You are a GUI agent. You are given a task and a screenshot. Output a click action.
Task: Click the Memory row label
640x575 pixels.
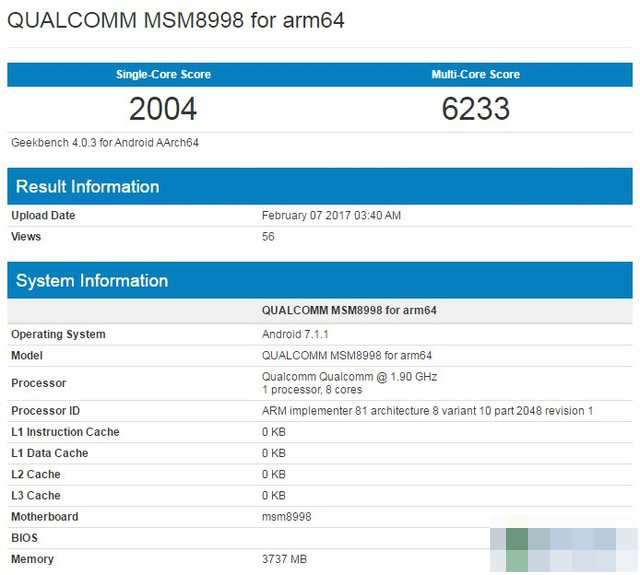pos(33,559)
